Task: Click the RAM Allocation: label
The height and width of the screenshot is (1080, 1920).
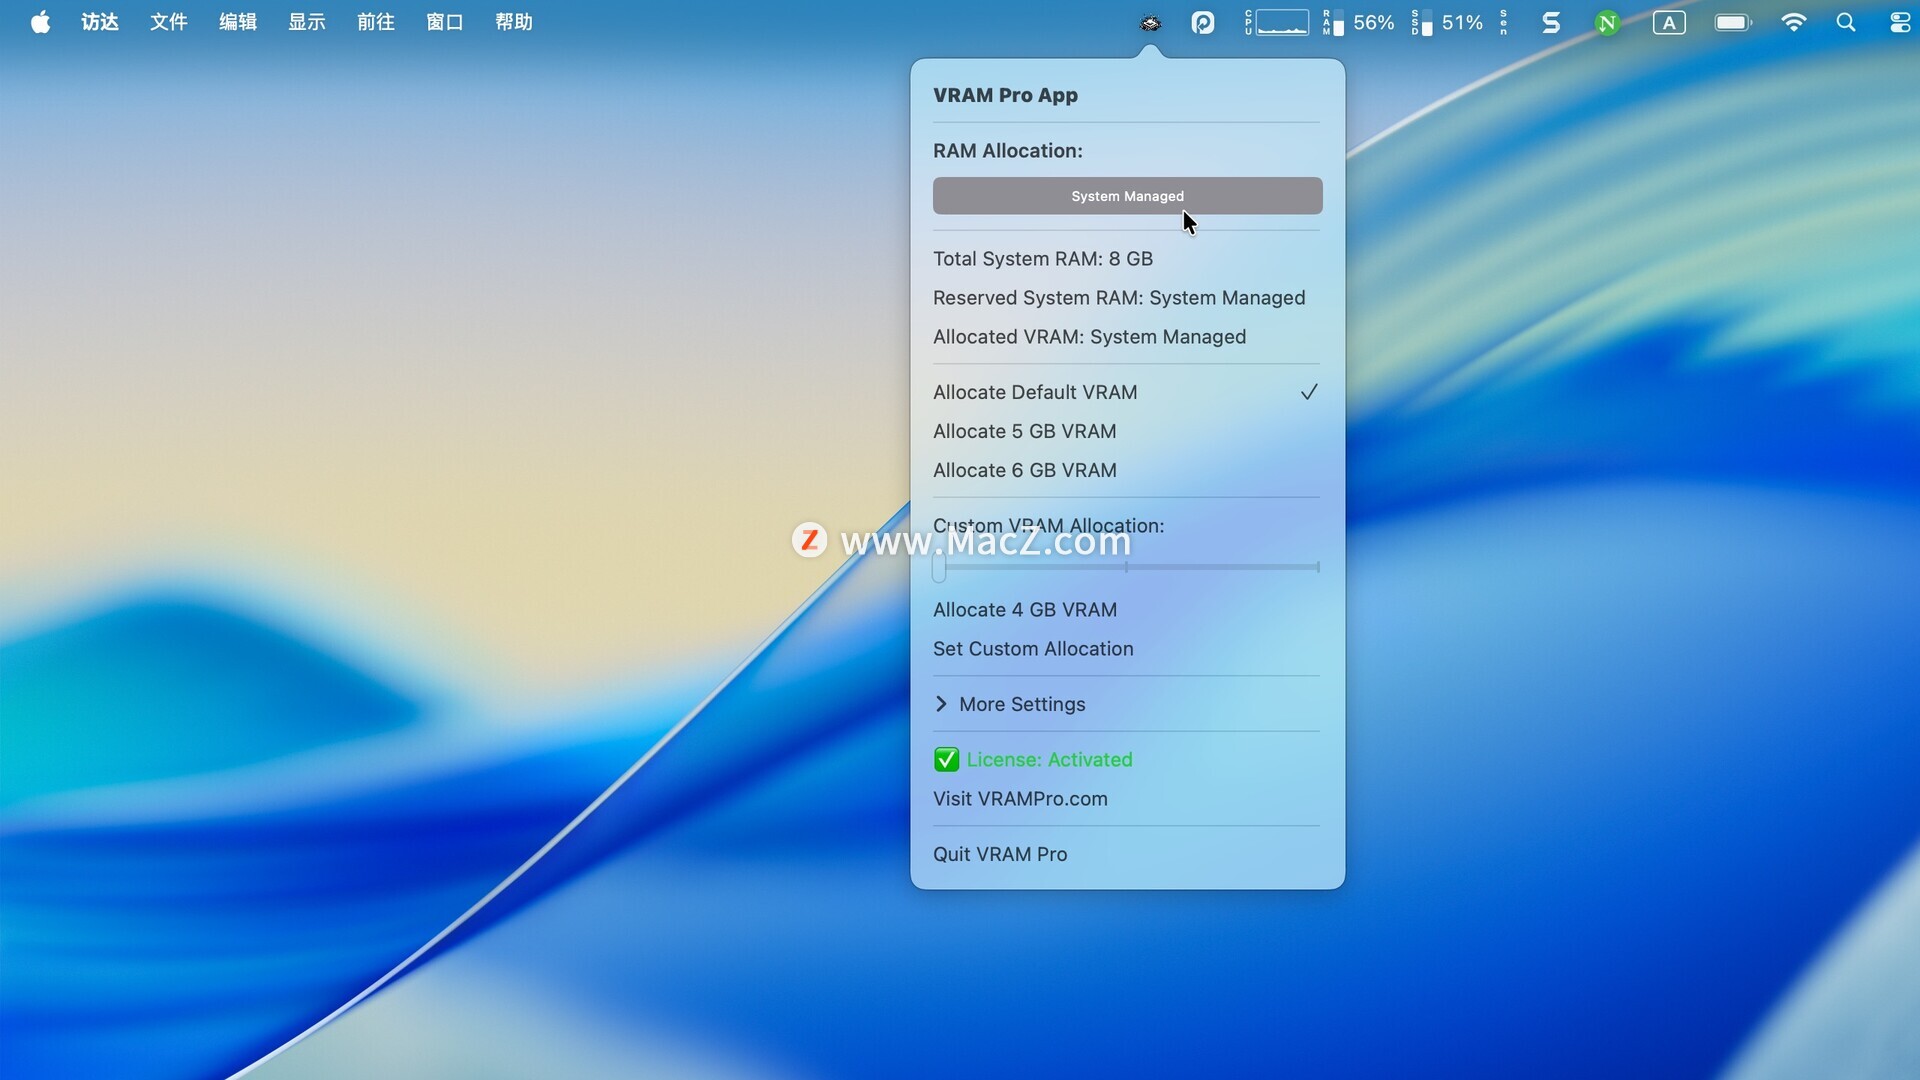Action: click(1007, 151)
